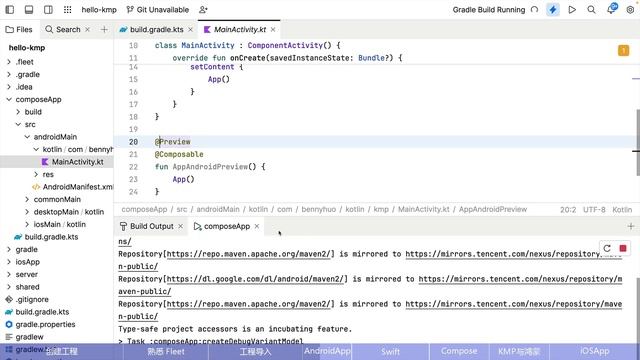Open the search magnifier in toolbar
Image resolution: width=640 pixels, height=360 pixels.
click(x=591, y=10)
